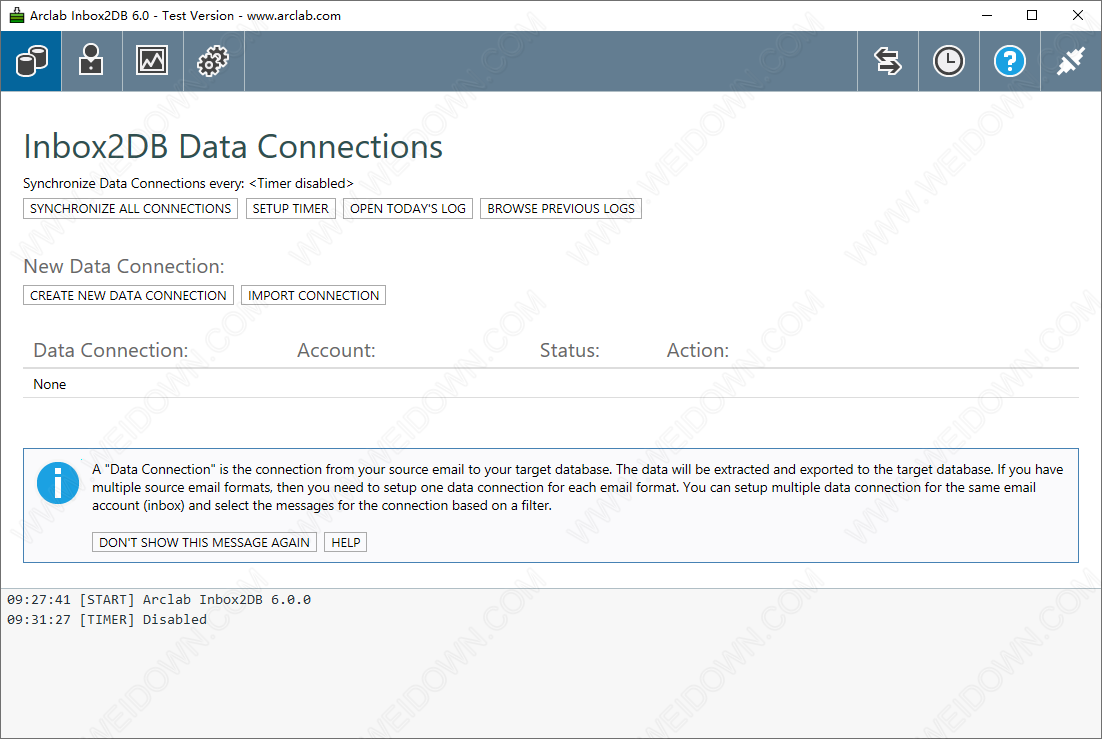Image resolution: width=1102 pixels, height=739 pixels.
Task: Click log line '[START] Arclab Inbox2DB 6.0.0'
Action: click(x=159, y=600)
